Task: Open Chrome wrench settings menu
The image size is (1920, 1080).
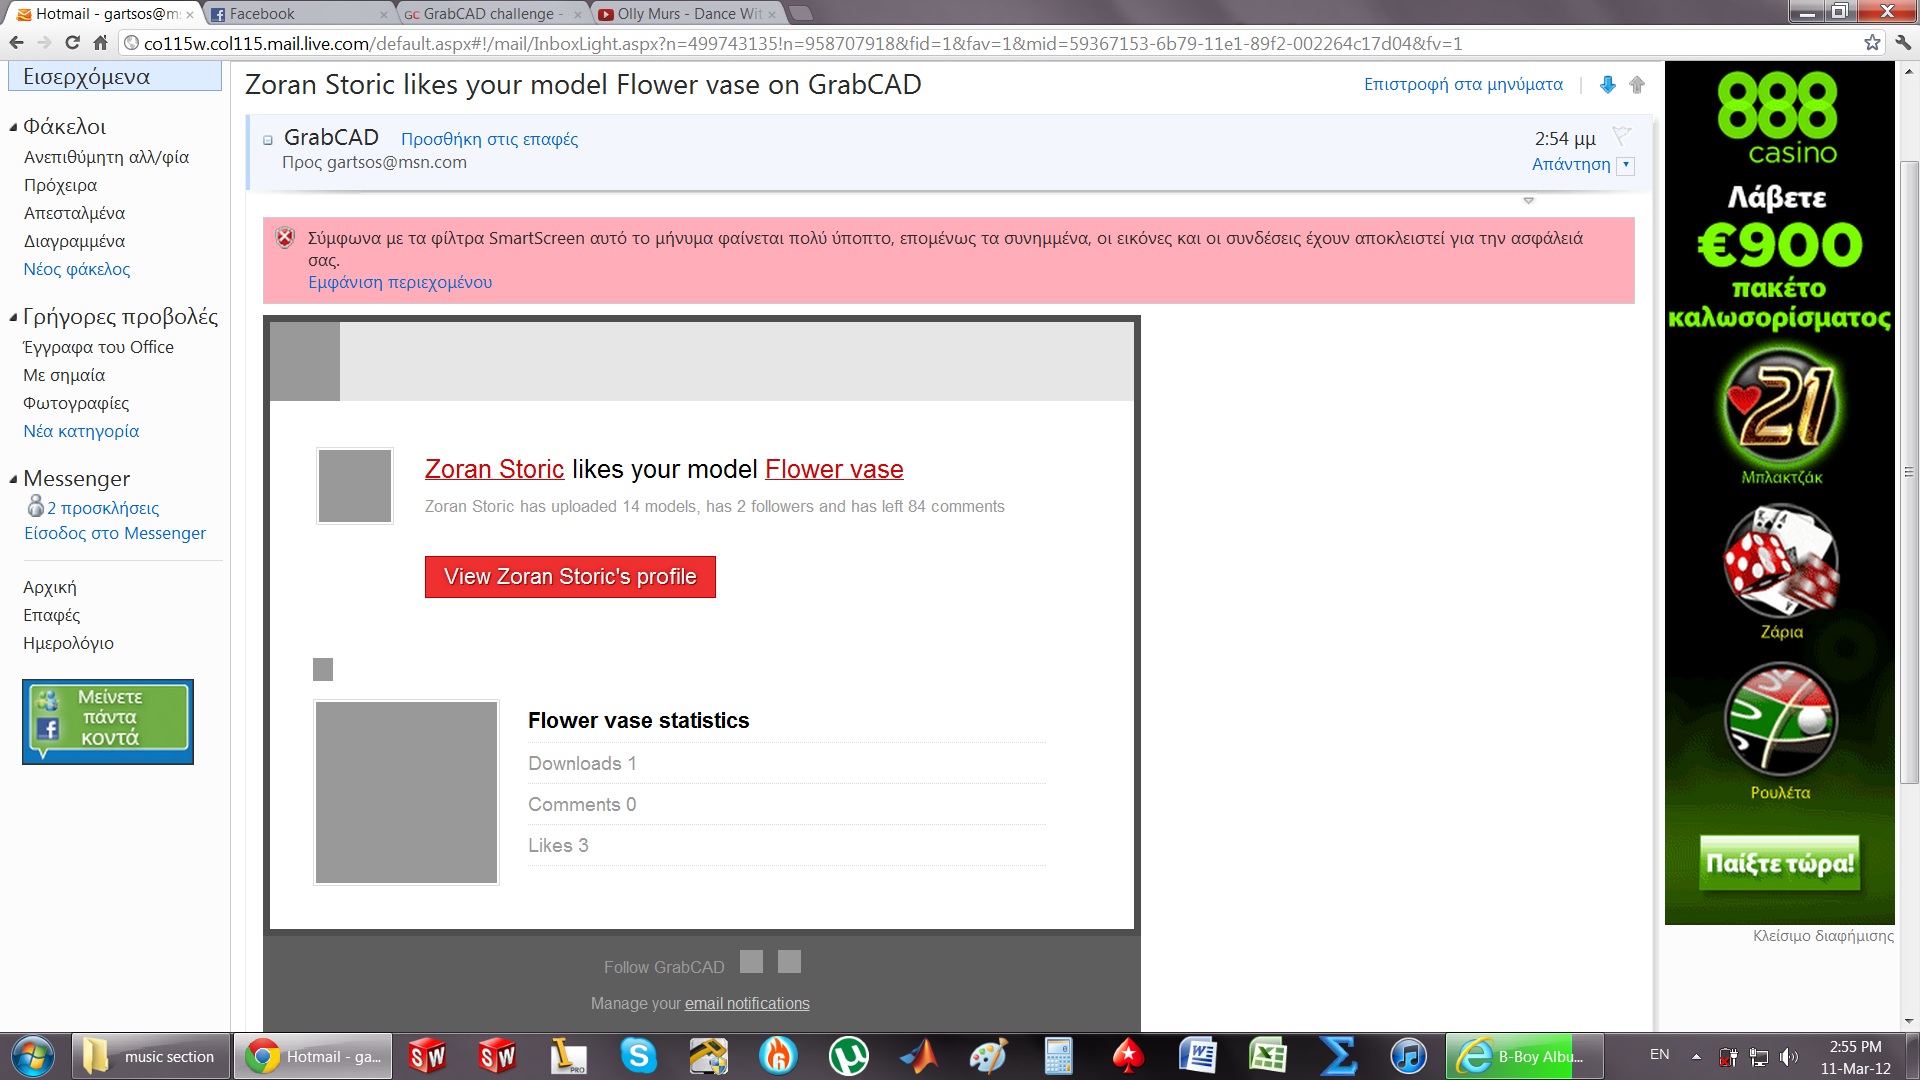Action: point(1902,43)
